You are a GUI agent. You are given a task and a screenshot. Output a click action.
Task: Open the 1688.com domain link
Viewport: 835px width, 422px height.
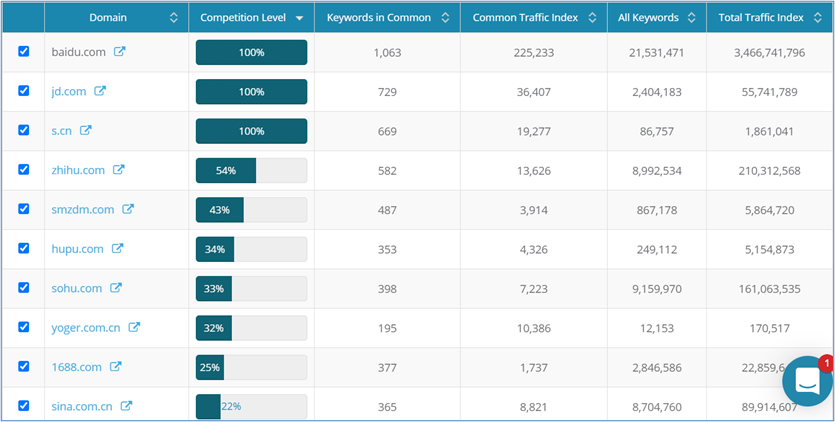77,368
